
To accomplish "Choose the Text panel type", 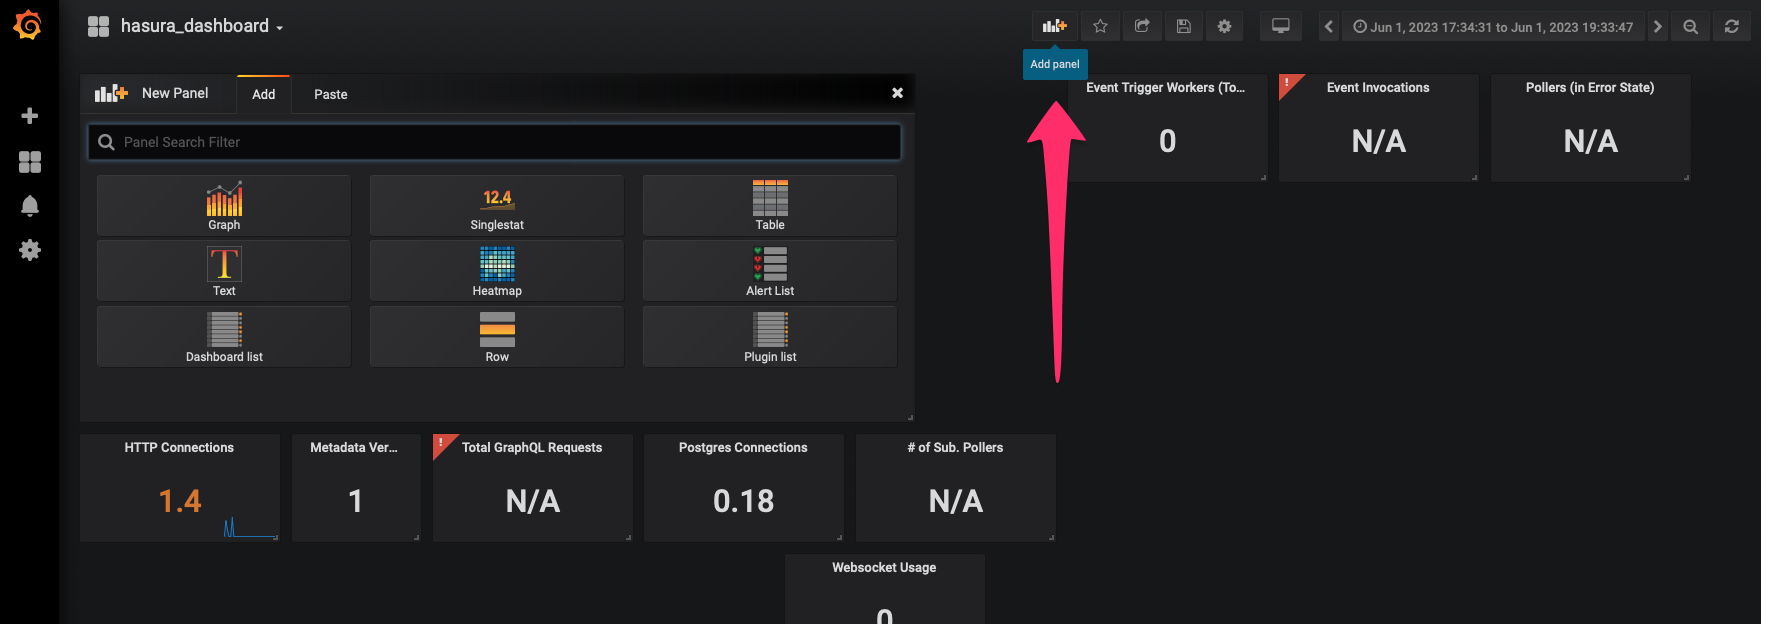I will (224, 271).
